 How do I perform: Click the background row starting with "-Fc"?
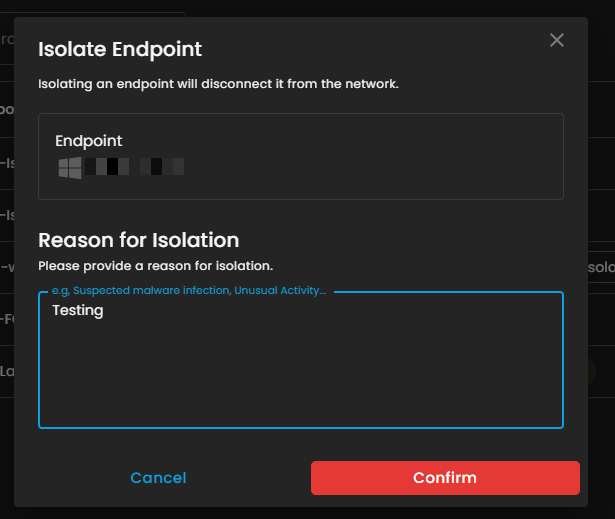(x=6, y=320)
